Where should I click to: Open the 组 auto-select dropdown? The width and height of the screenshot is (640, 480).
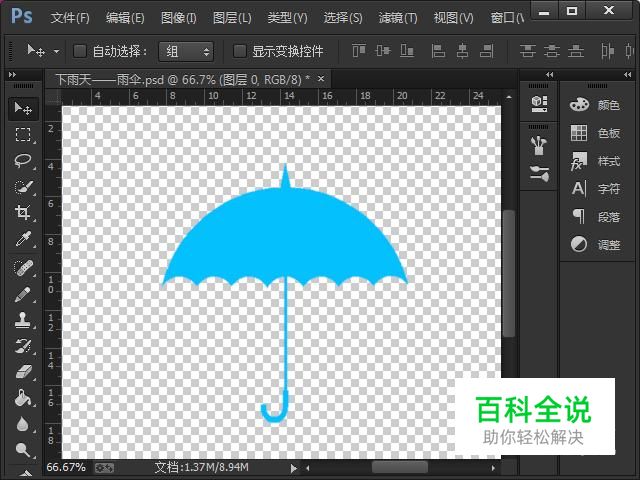click(x=186, y=51)
